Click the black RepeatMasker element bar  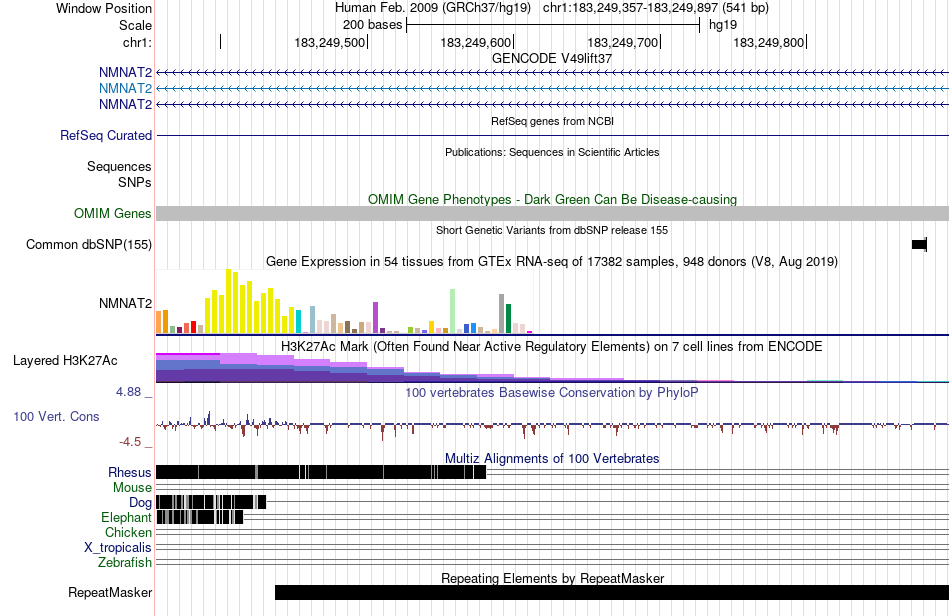pos(612,592)
